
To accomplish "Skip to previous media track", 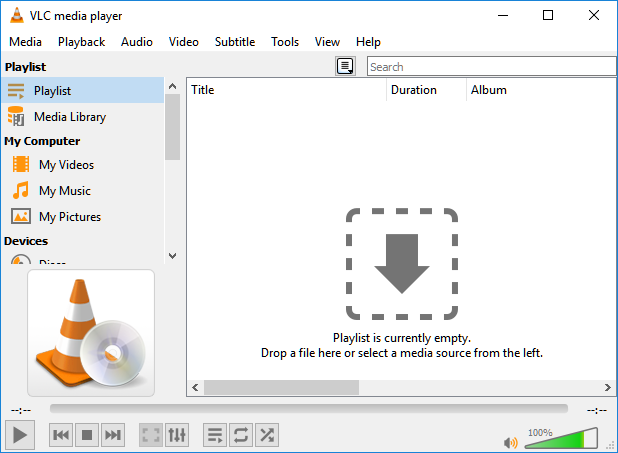I will [61, 435].
